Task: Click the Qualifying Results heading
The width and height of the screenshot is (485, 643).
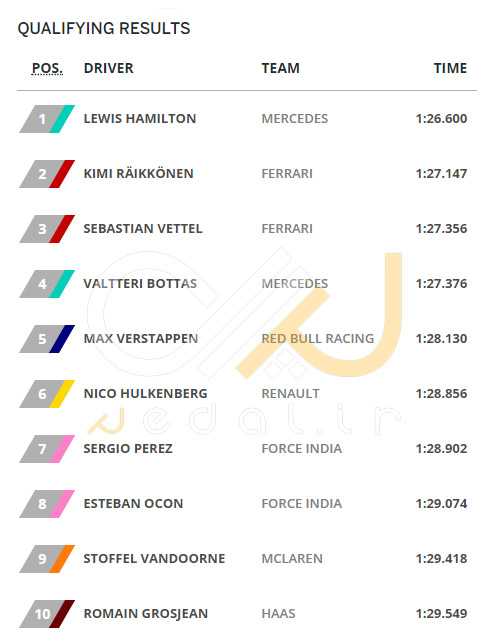Action: click(104, 28)
